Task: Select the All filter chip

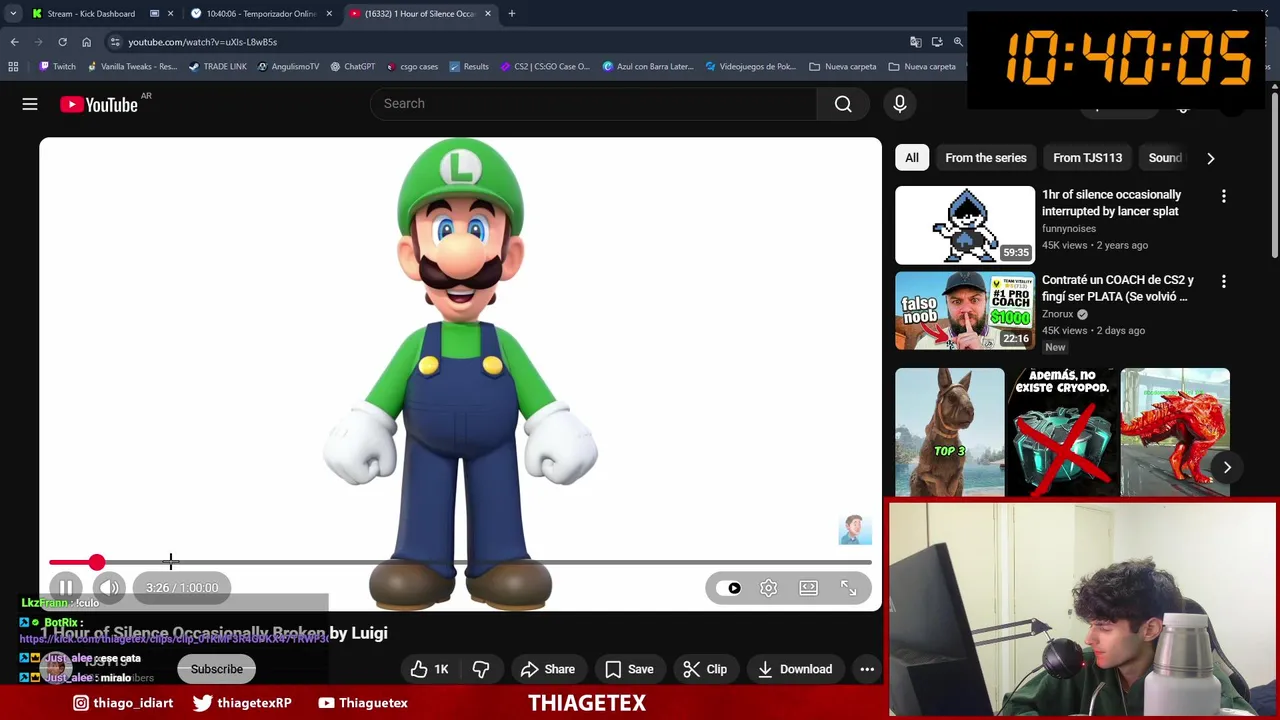Action: click(x=912, y=158)
